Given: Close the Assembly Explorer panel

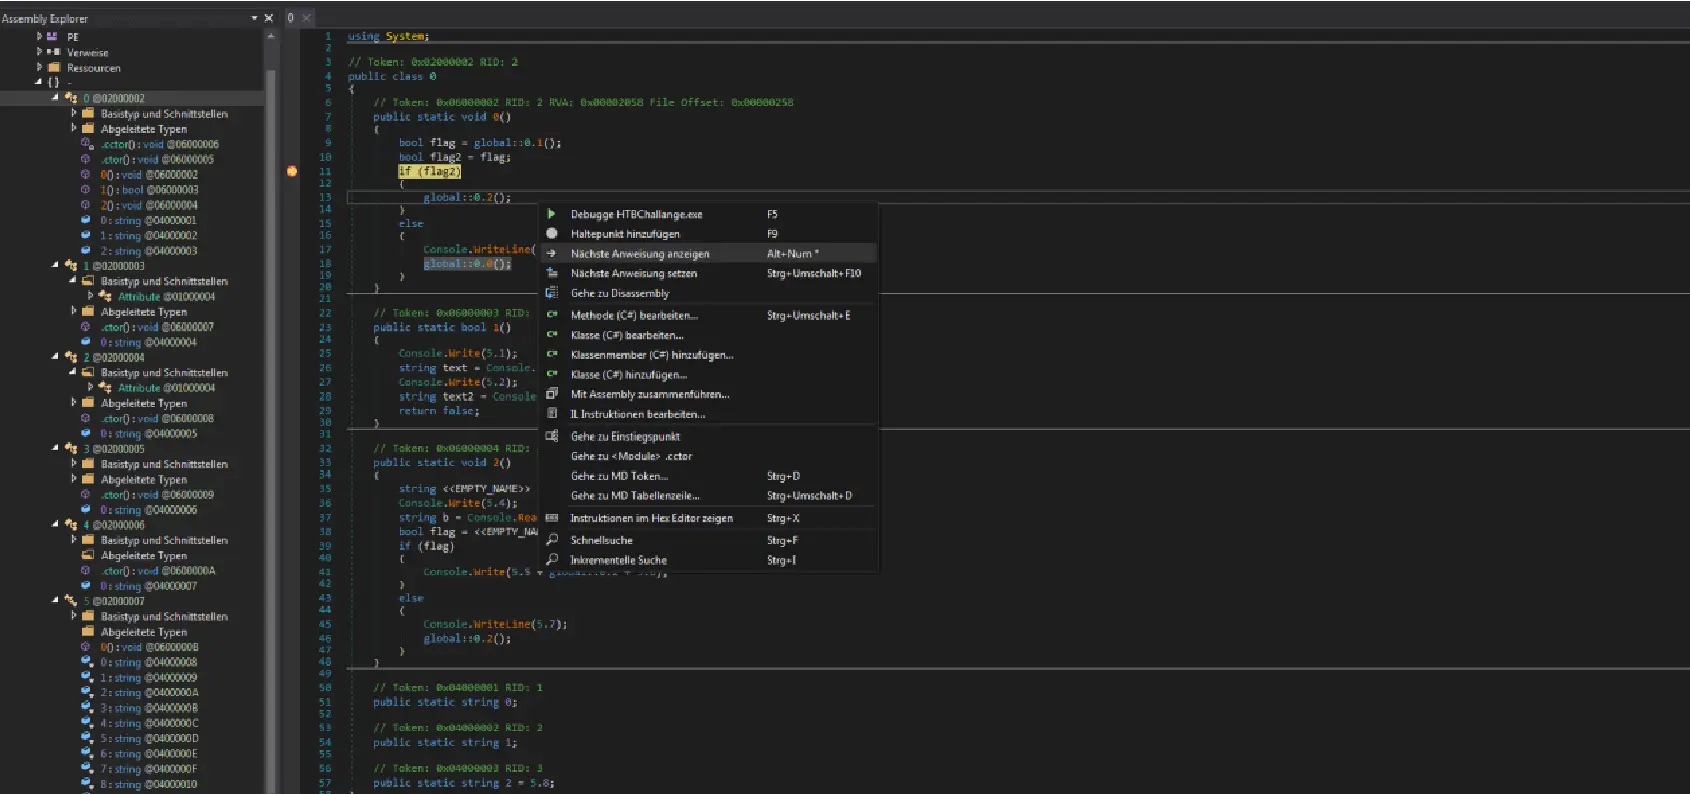Looking at the screenshot, I should (x=268, y=18).
